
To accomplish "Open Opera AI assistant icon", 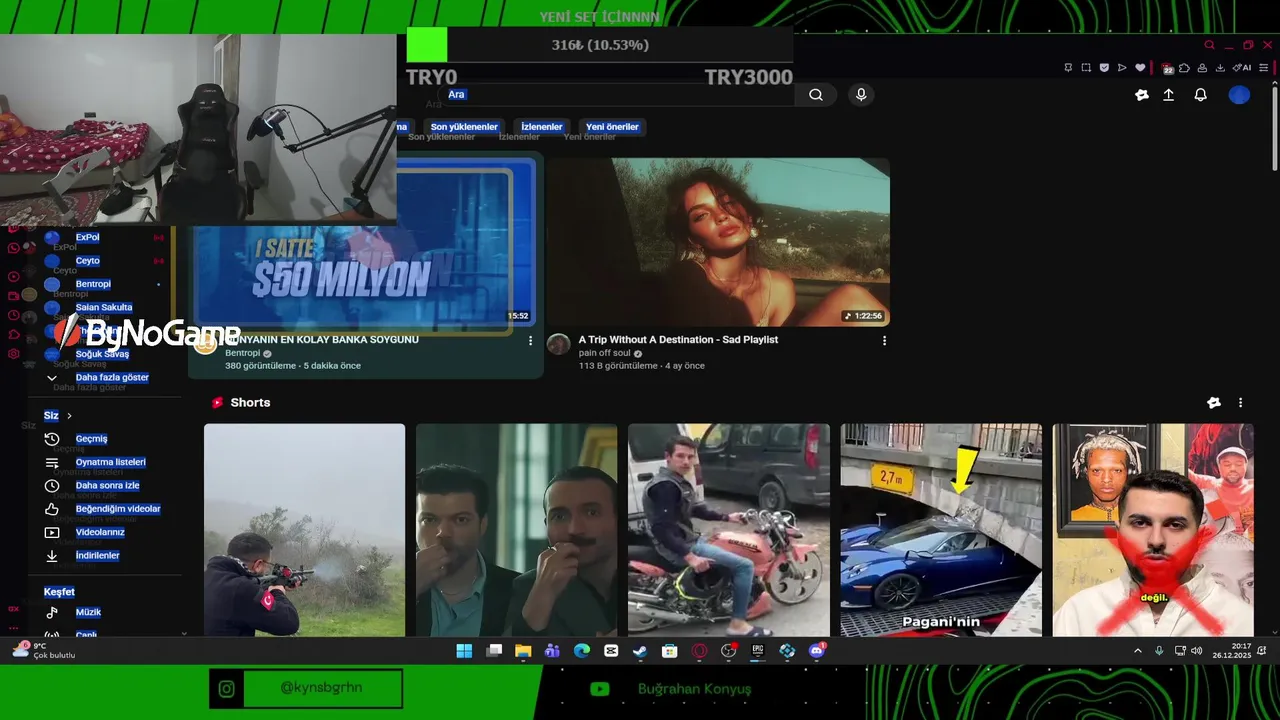I will click(x=1242, y=68).
